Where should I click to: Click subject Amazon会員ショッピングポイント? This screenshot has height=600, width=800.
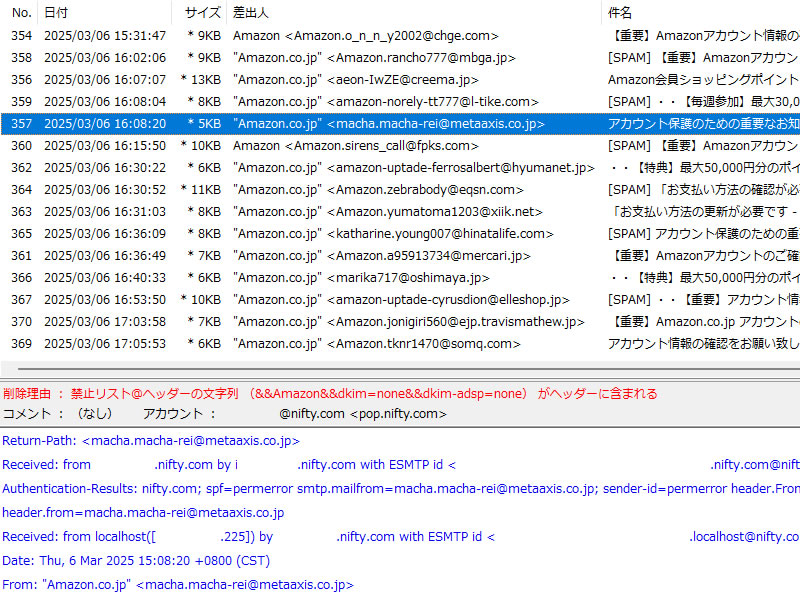tap(704, 80)
